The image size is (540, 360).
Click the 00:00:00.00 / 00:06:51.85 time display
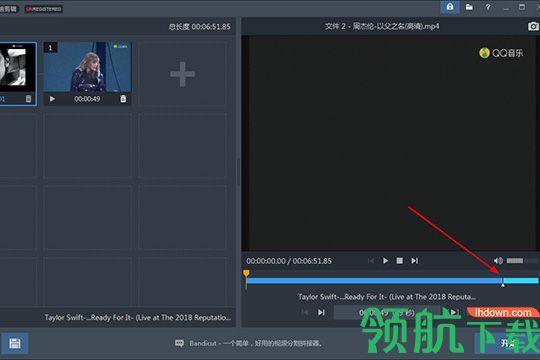pos(289,261)
